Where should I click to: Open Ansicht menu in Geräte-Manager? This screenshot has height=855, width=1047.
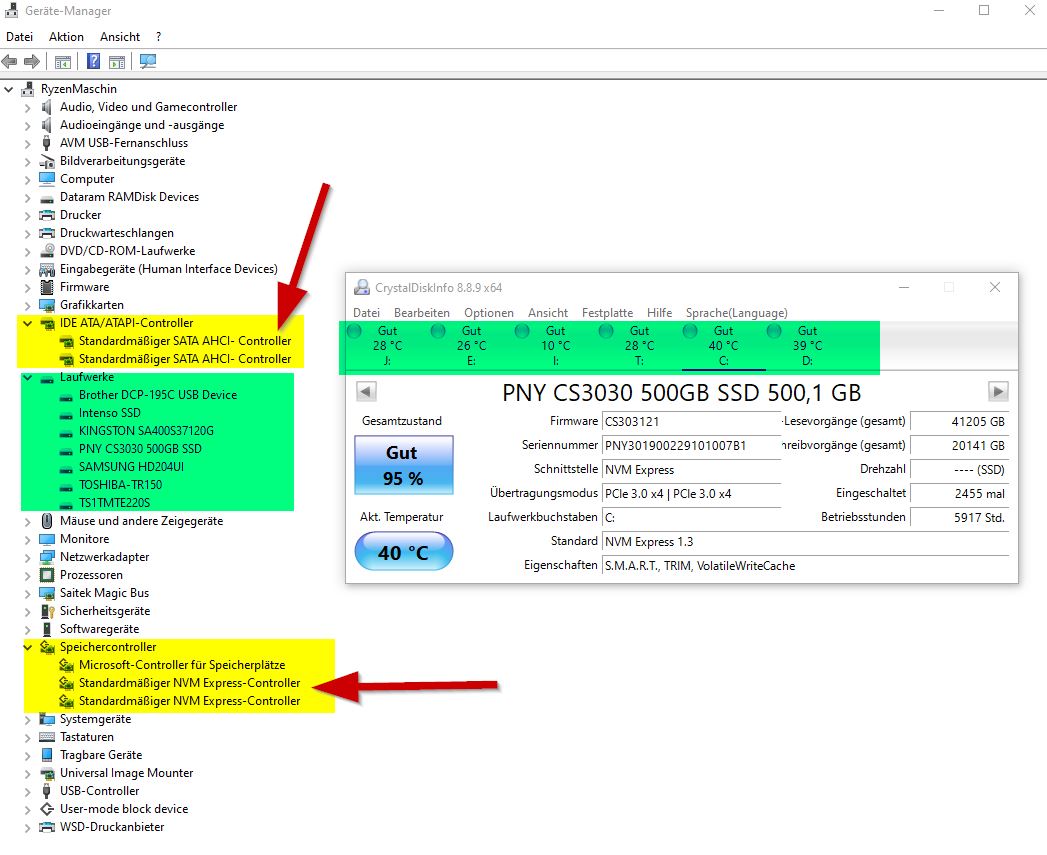point(120,37)
